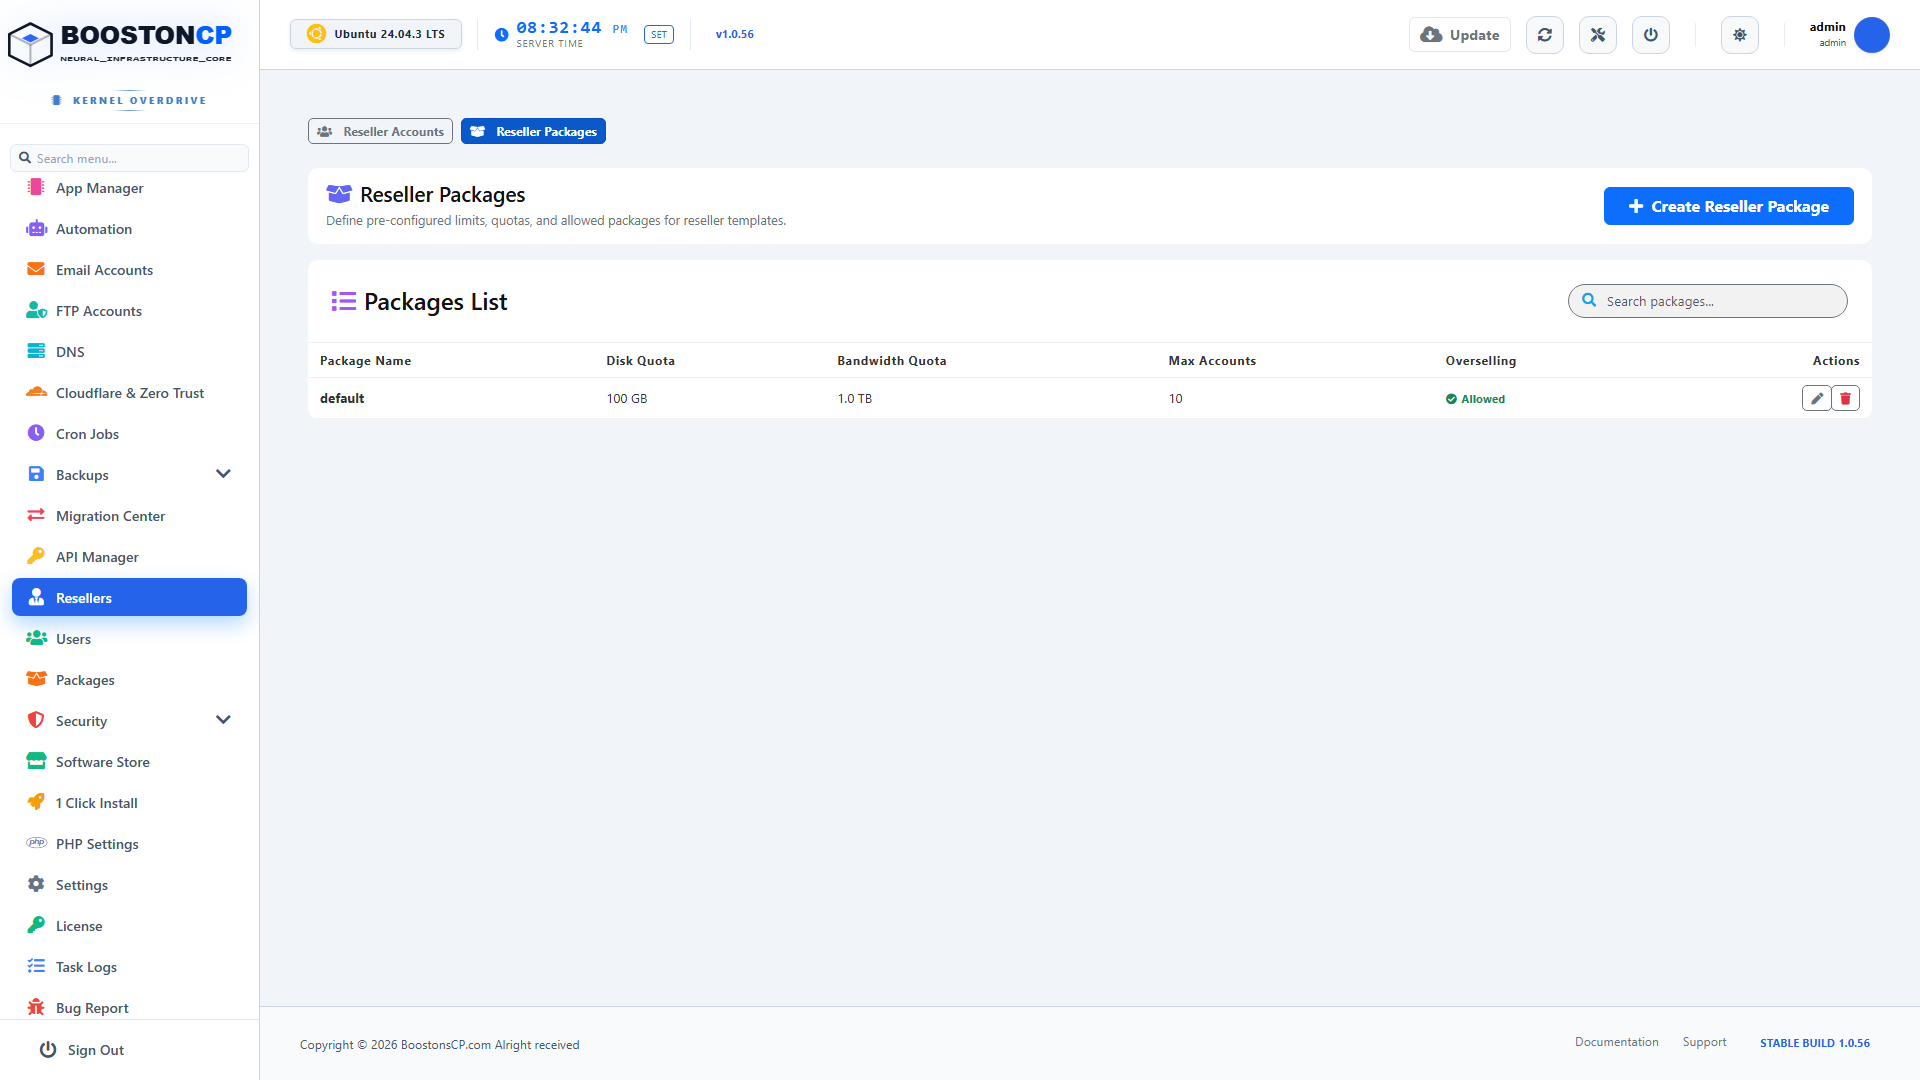Click the SET server time button
The width and height of the screenshot is (1920, 1080).
click(x=659, y=35)
